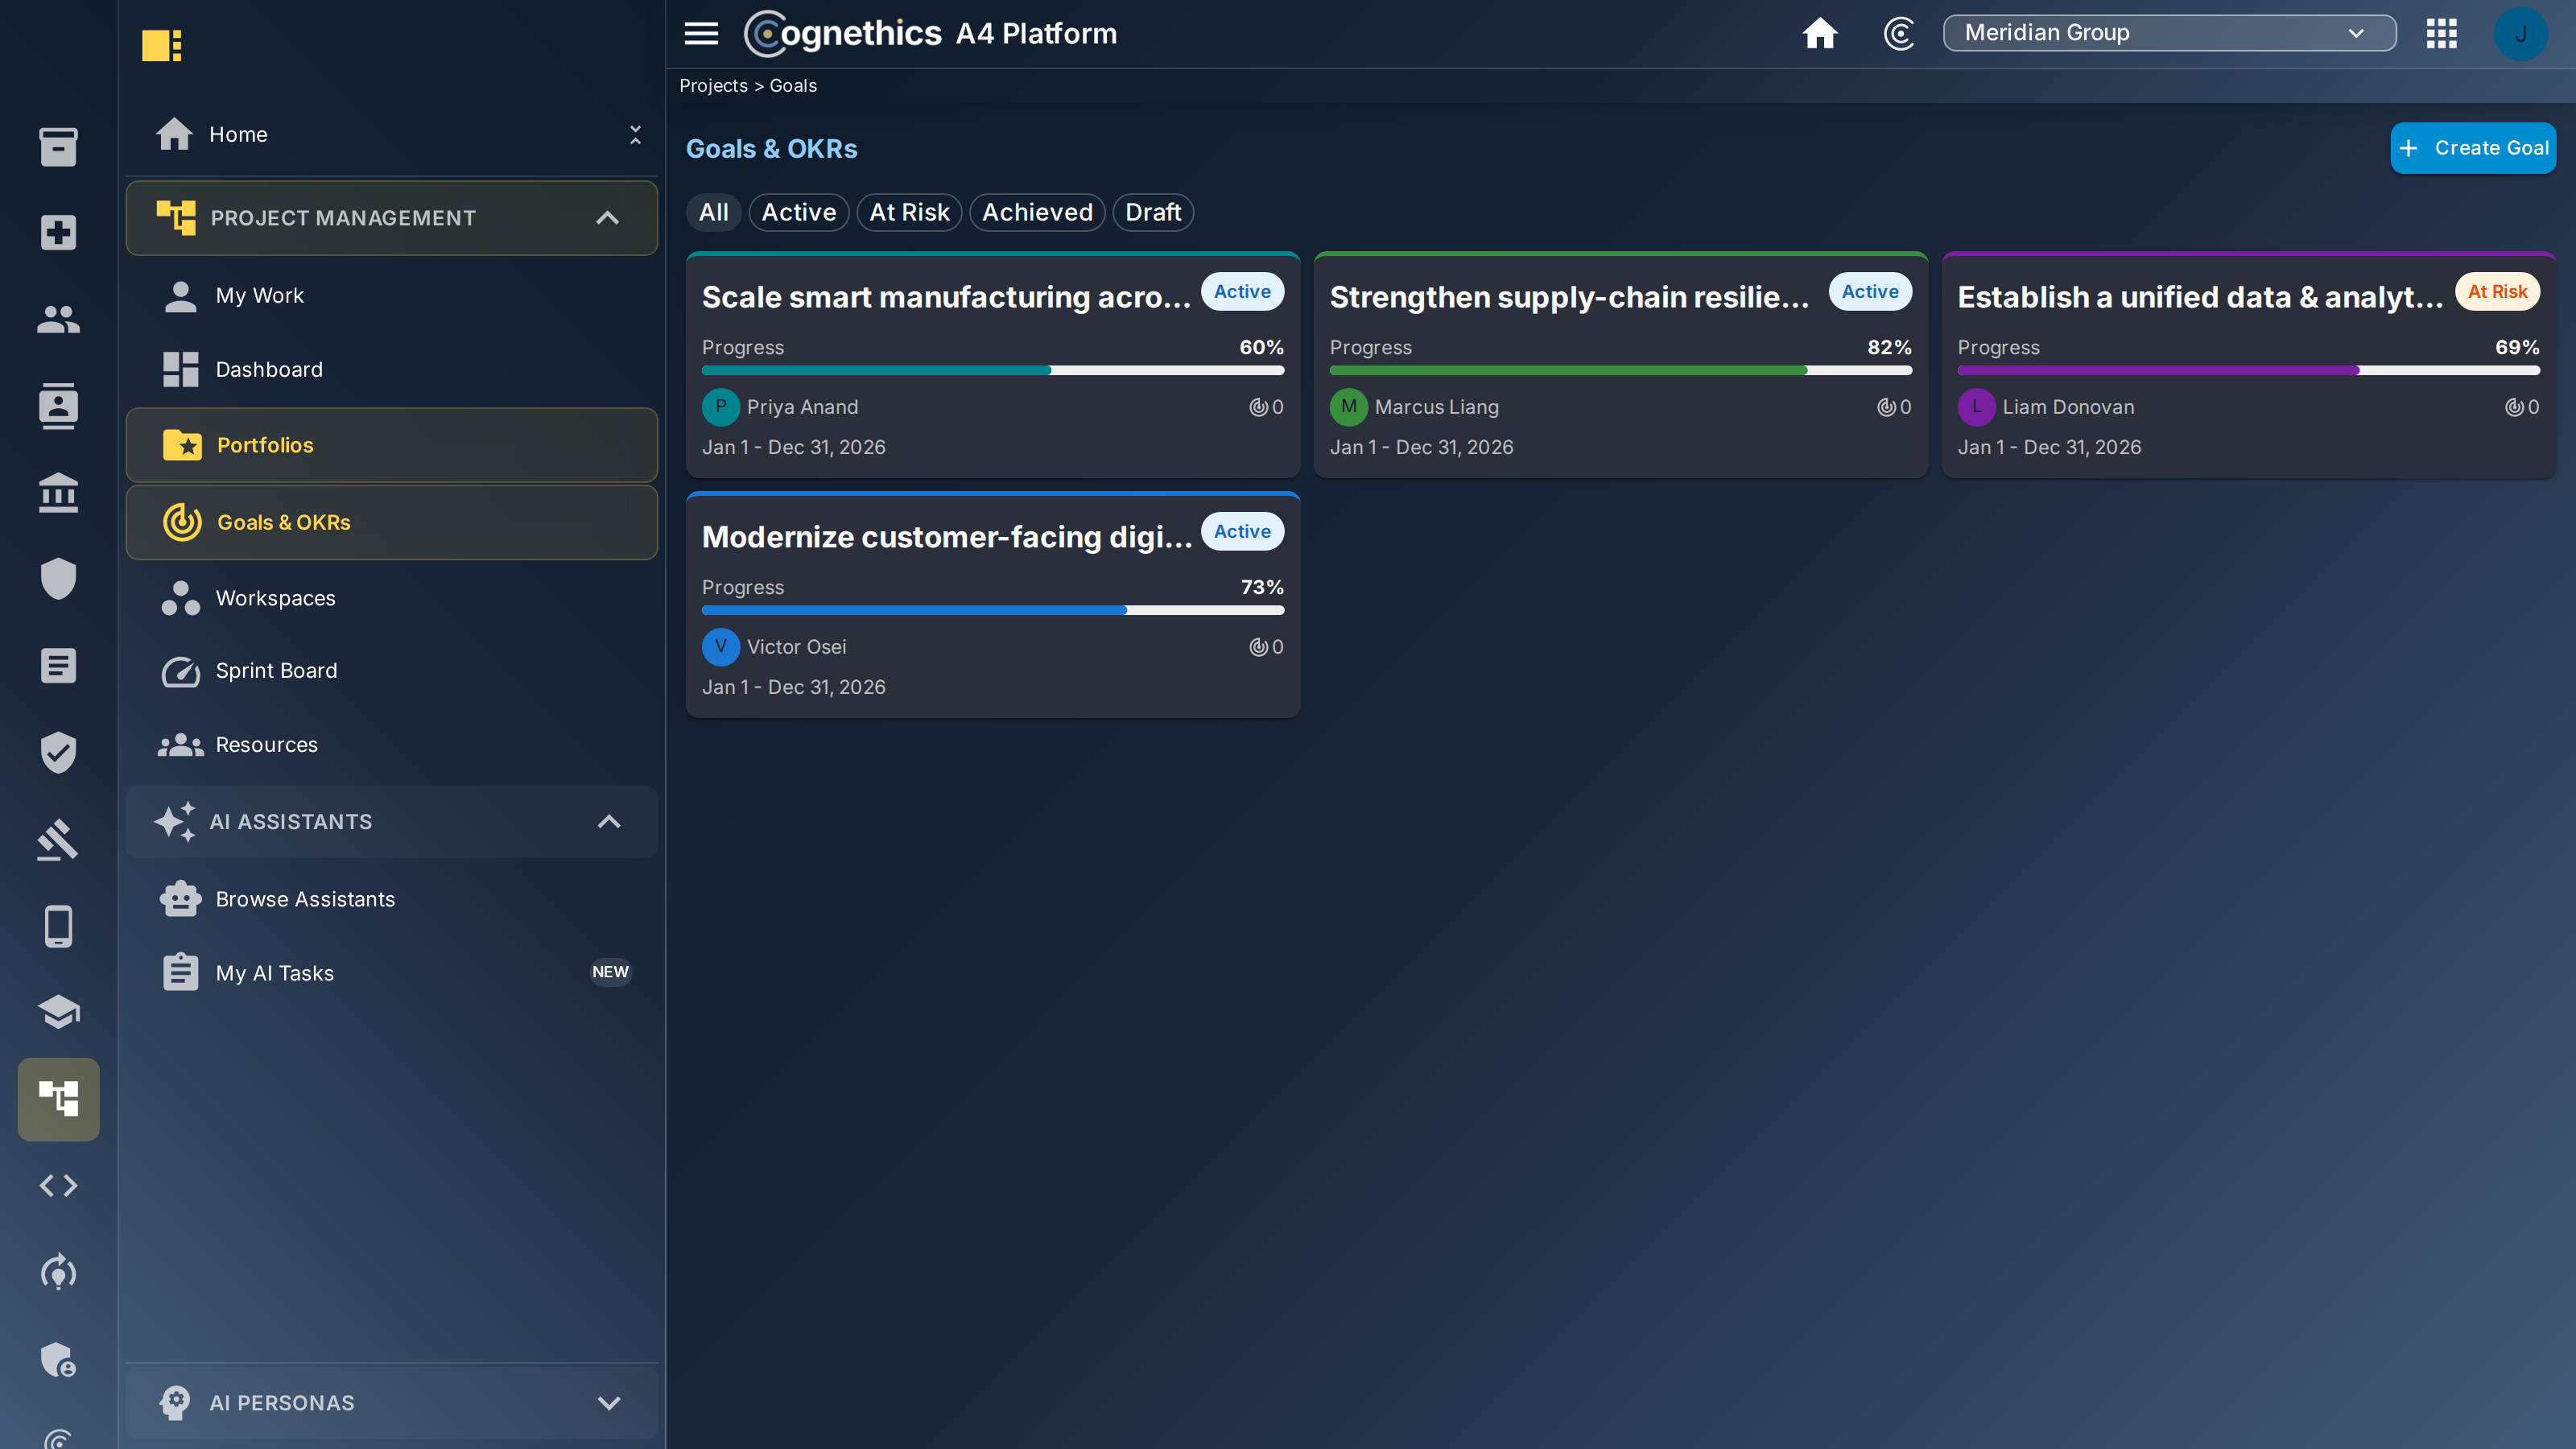The image size is (2576, 1449).
Task: Click the code brackets icon
Action: click(58, 1185)
